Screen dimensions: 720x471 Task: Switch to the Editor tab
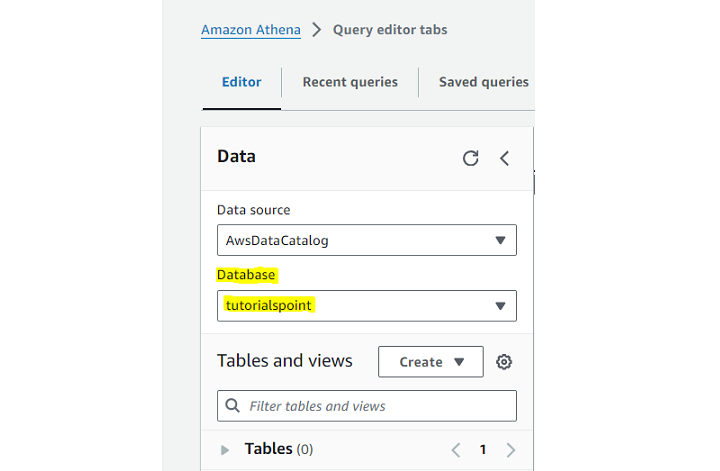click(241, 82)
